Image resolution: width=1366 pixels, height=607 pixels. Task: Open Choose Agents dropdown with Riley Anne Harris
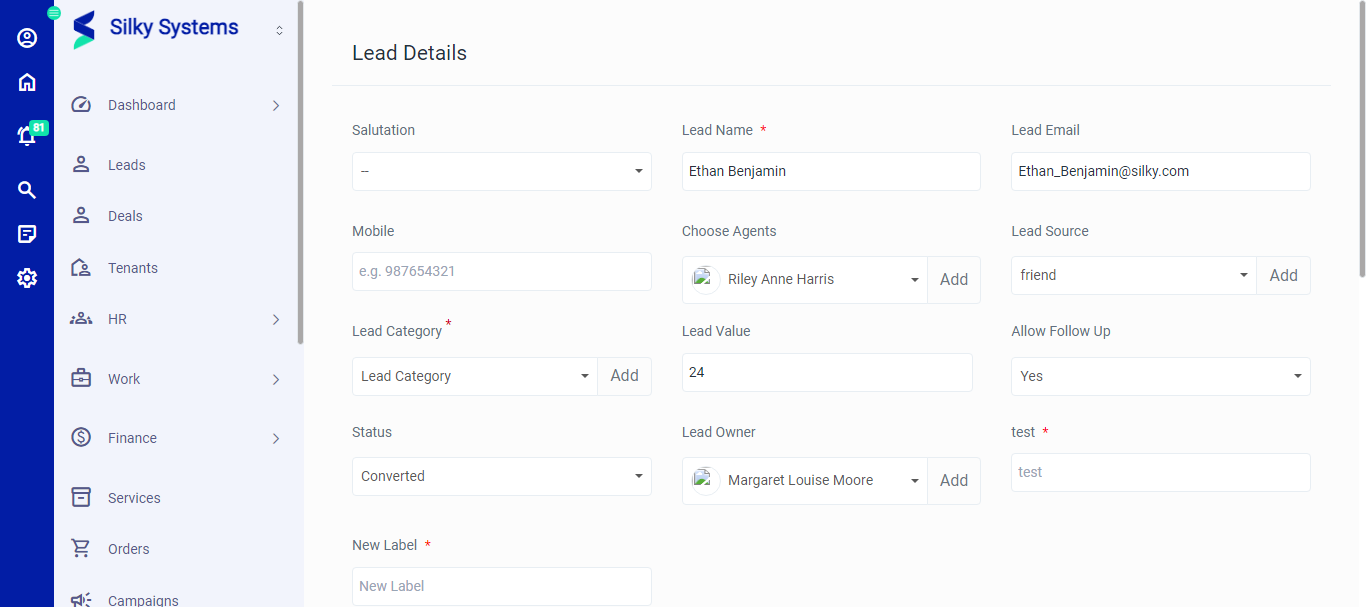805,280
